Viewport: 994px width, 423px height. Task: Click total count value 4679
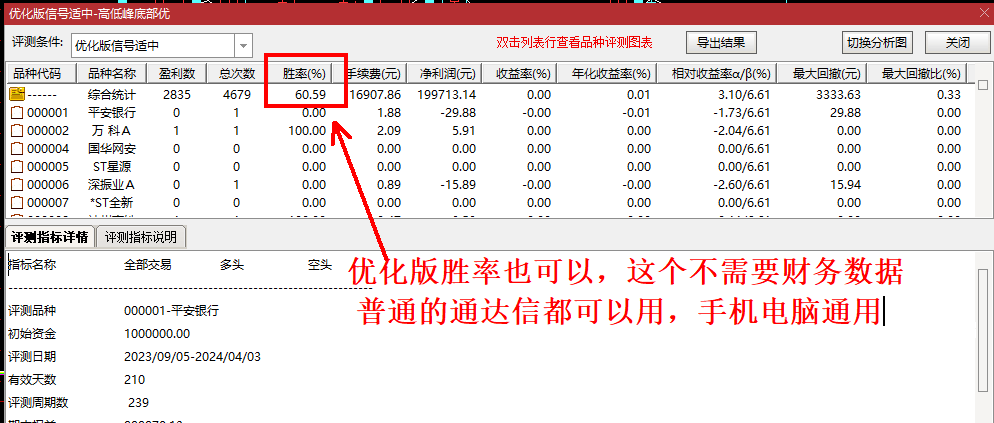pos(237,95)
